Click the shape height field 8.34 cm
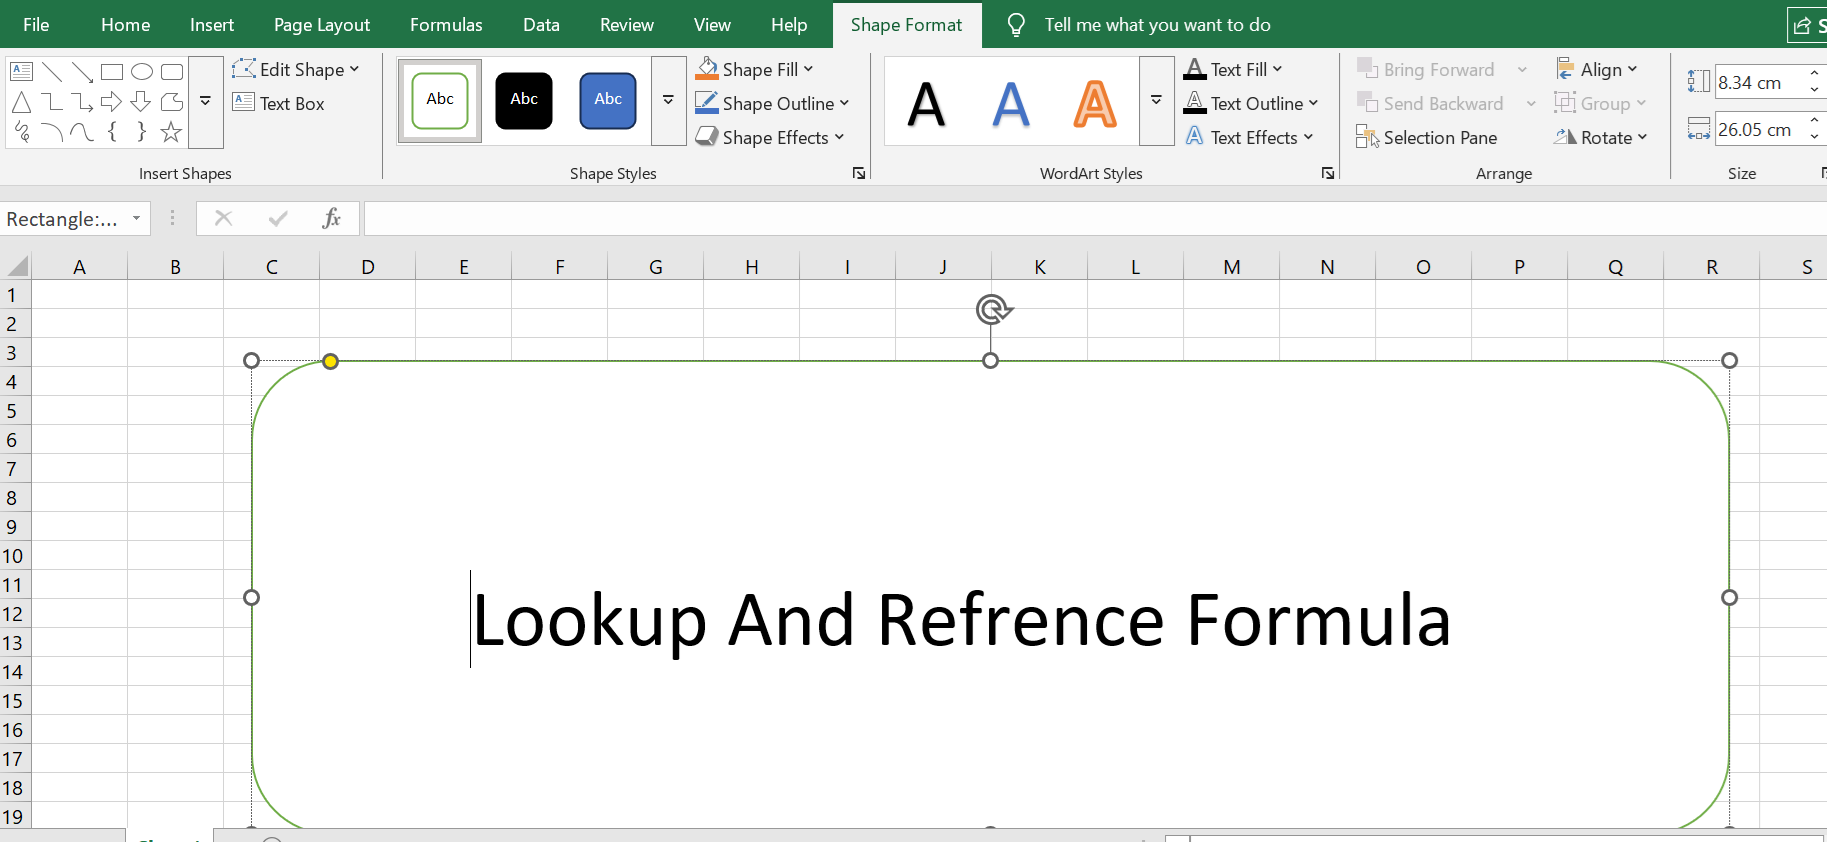Viewport: 1827px width, 842px height. 1758,83
